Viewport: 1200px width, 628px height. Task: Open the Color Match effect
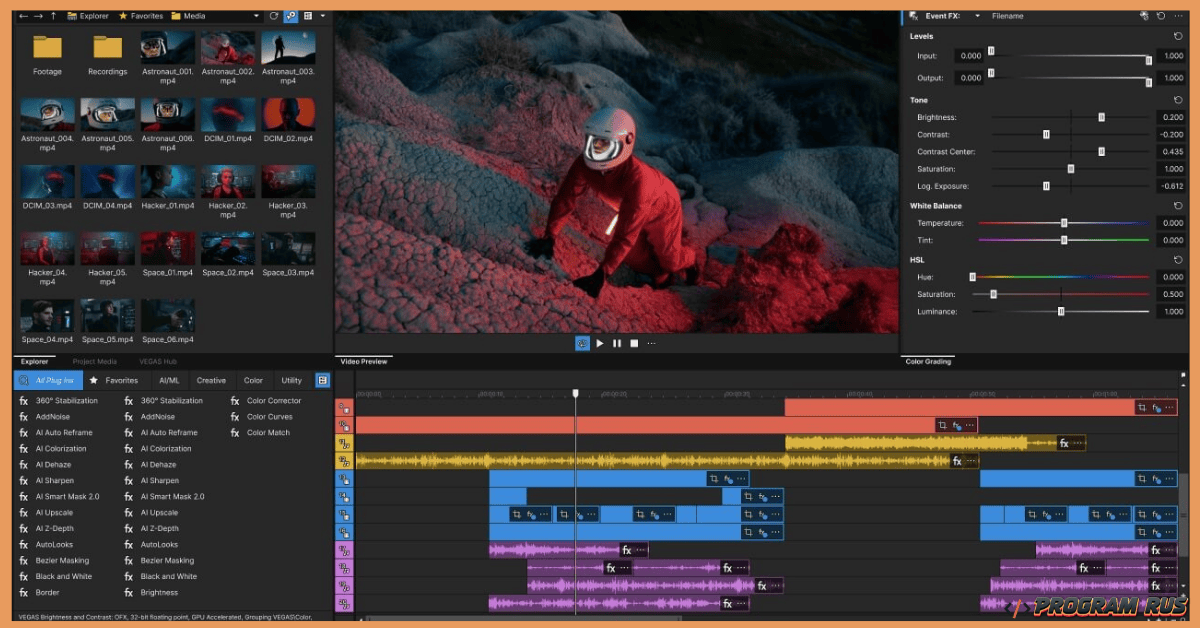click(267, 432)
